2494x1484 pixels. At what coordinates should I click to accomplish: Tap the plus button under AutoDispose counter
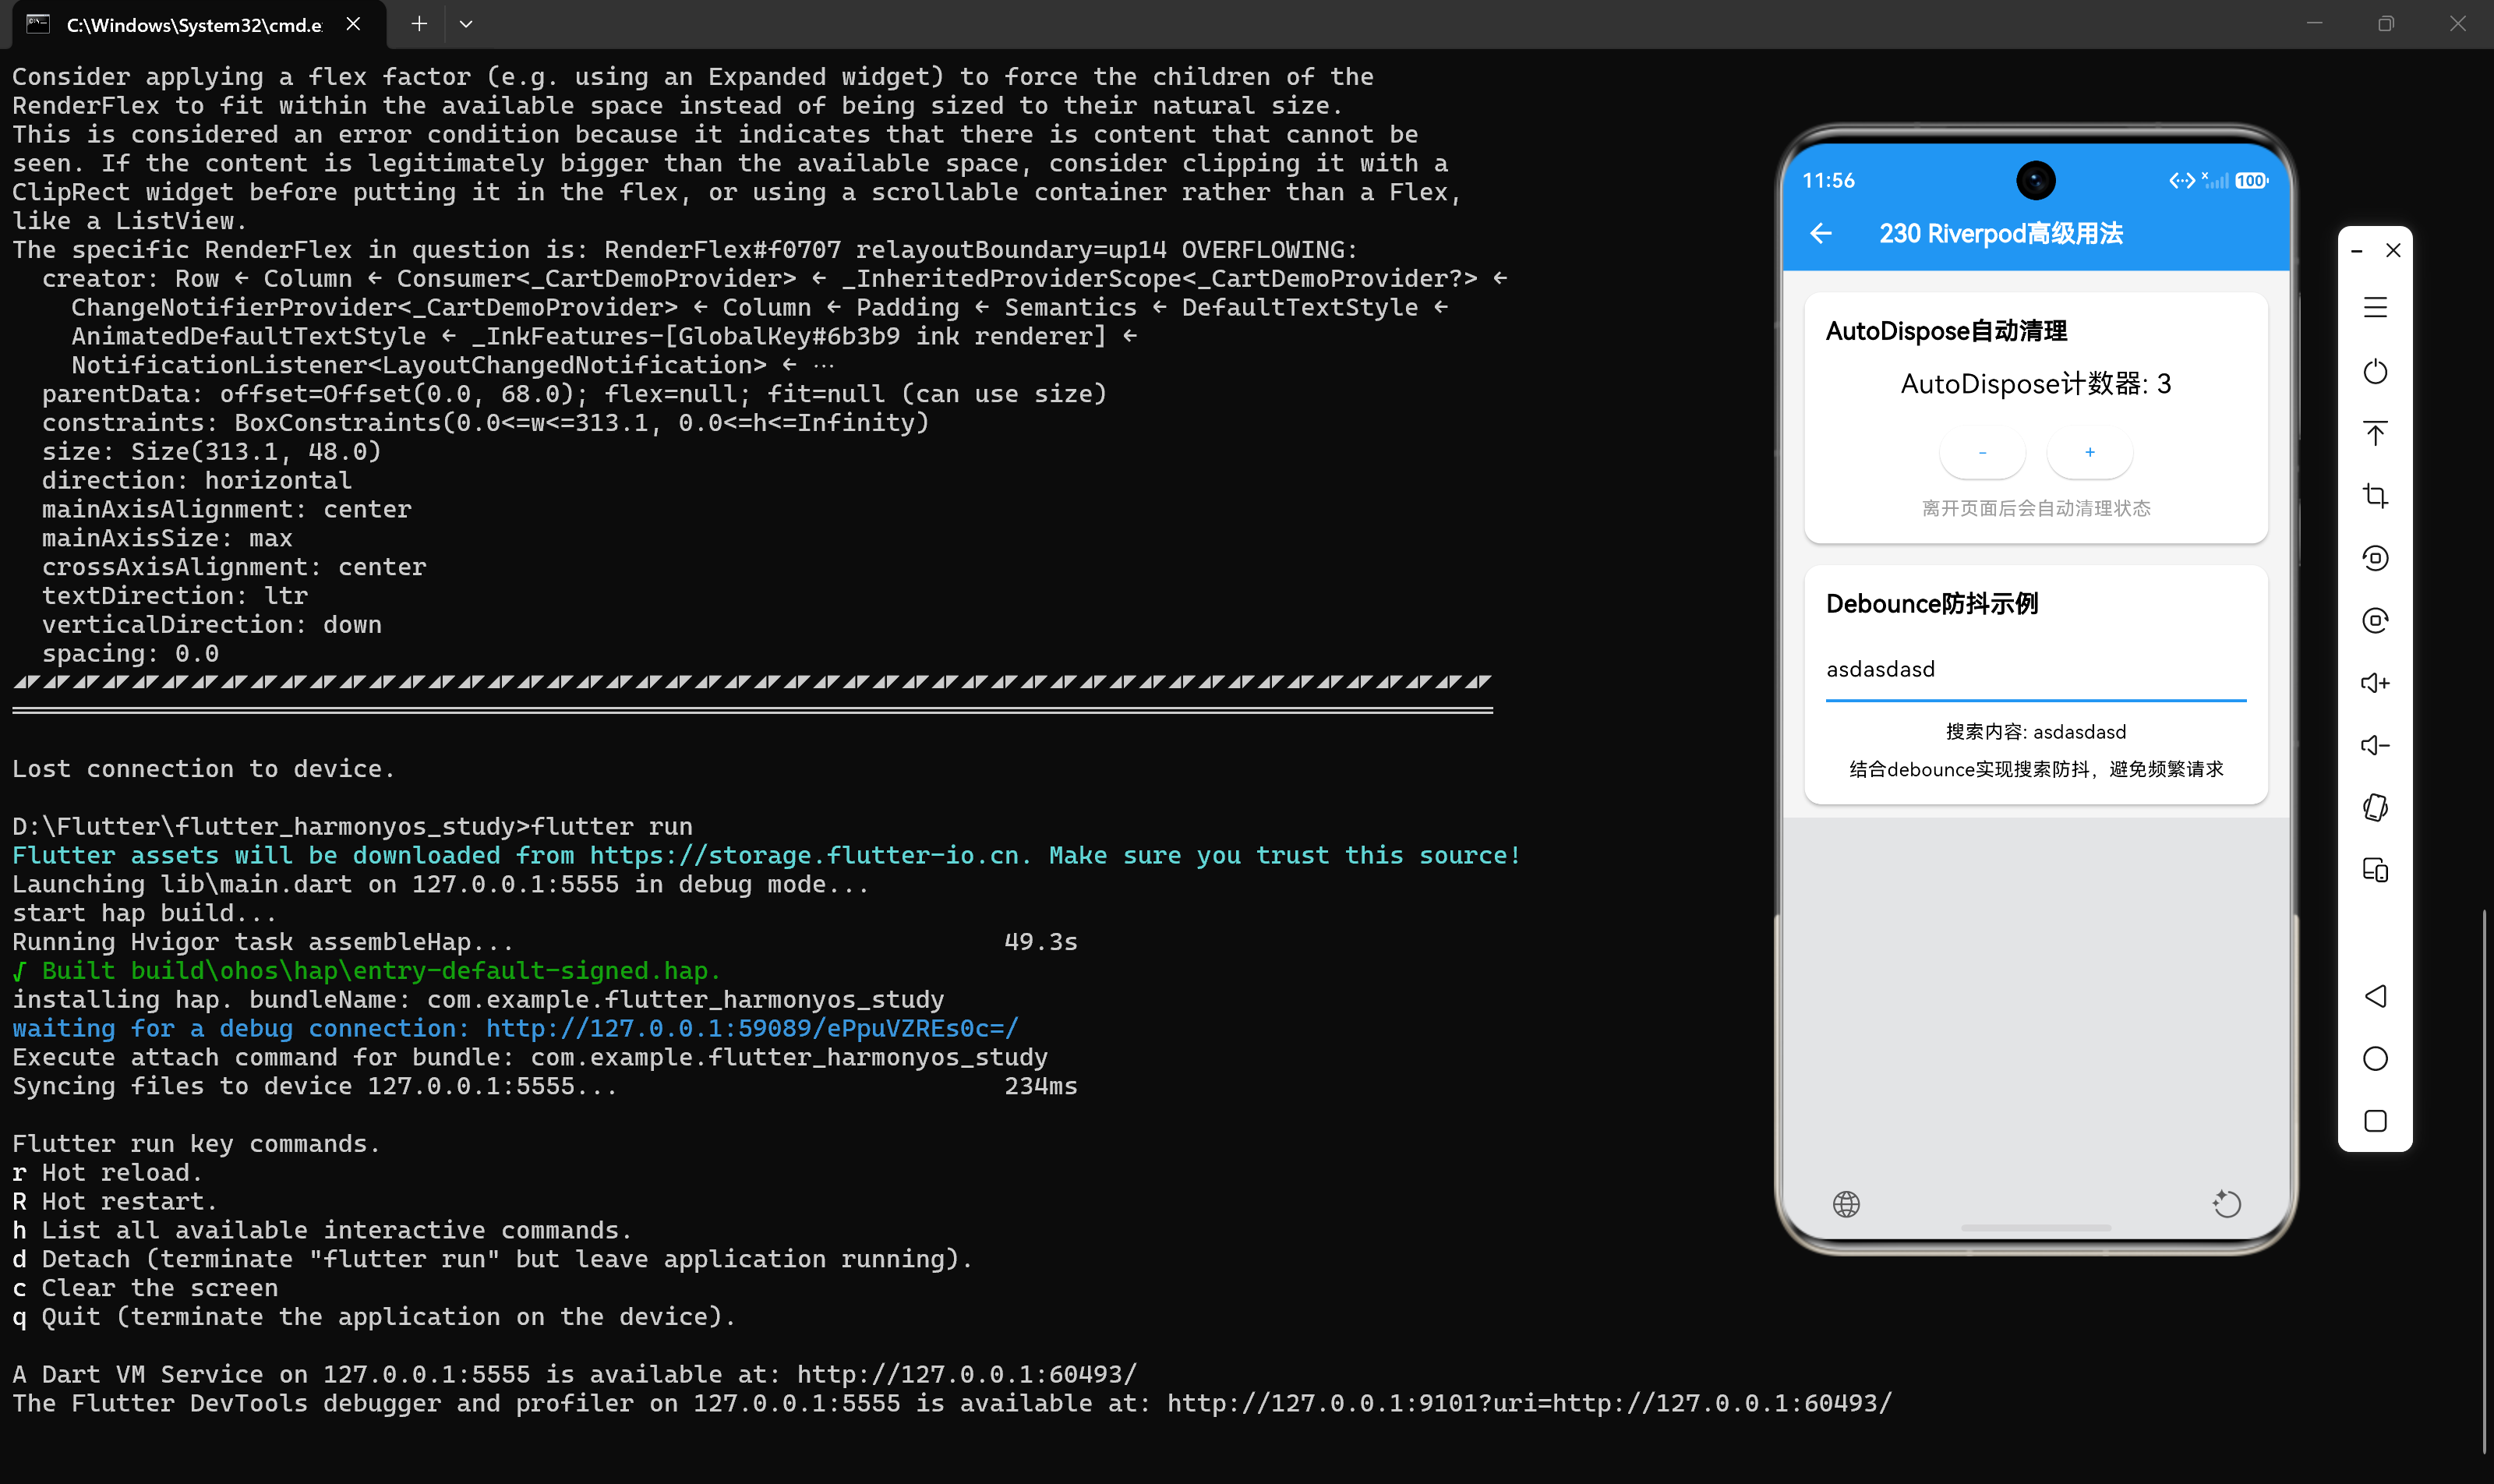pyautogui.click(x=2090, y=453)
